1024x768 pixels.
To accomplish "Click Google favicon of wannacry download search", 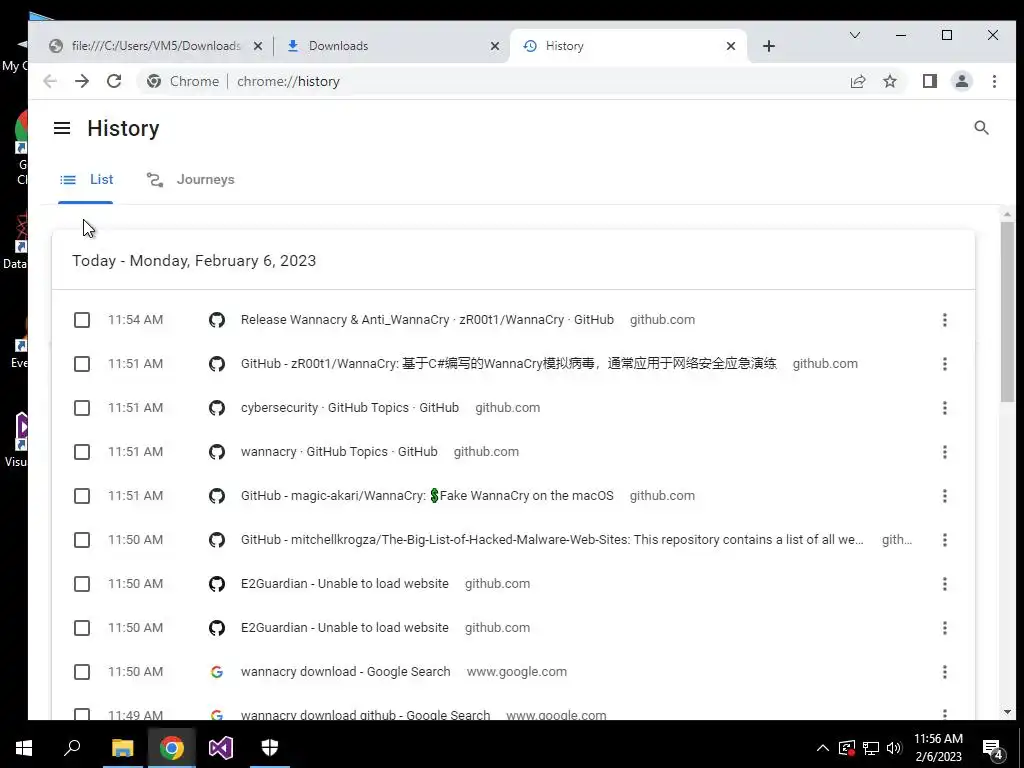I will [217, 672].
